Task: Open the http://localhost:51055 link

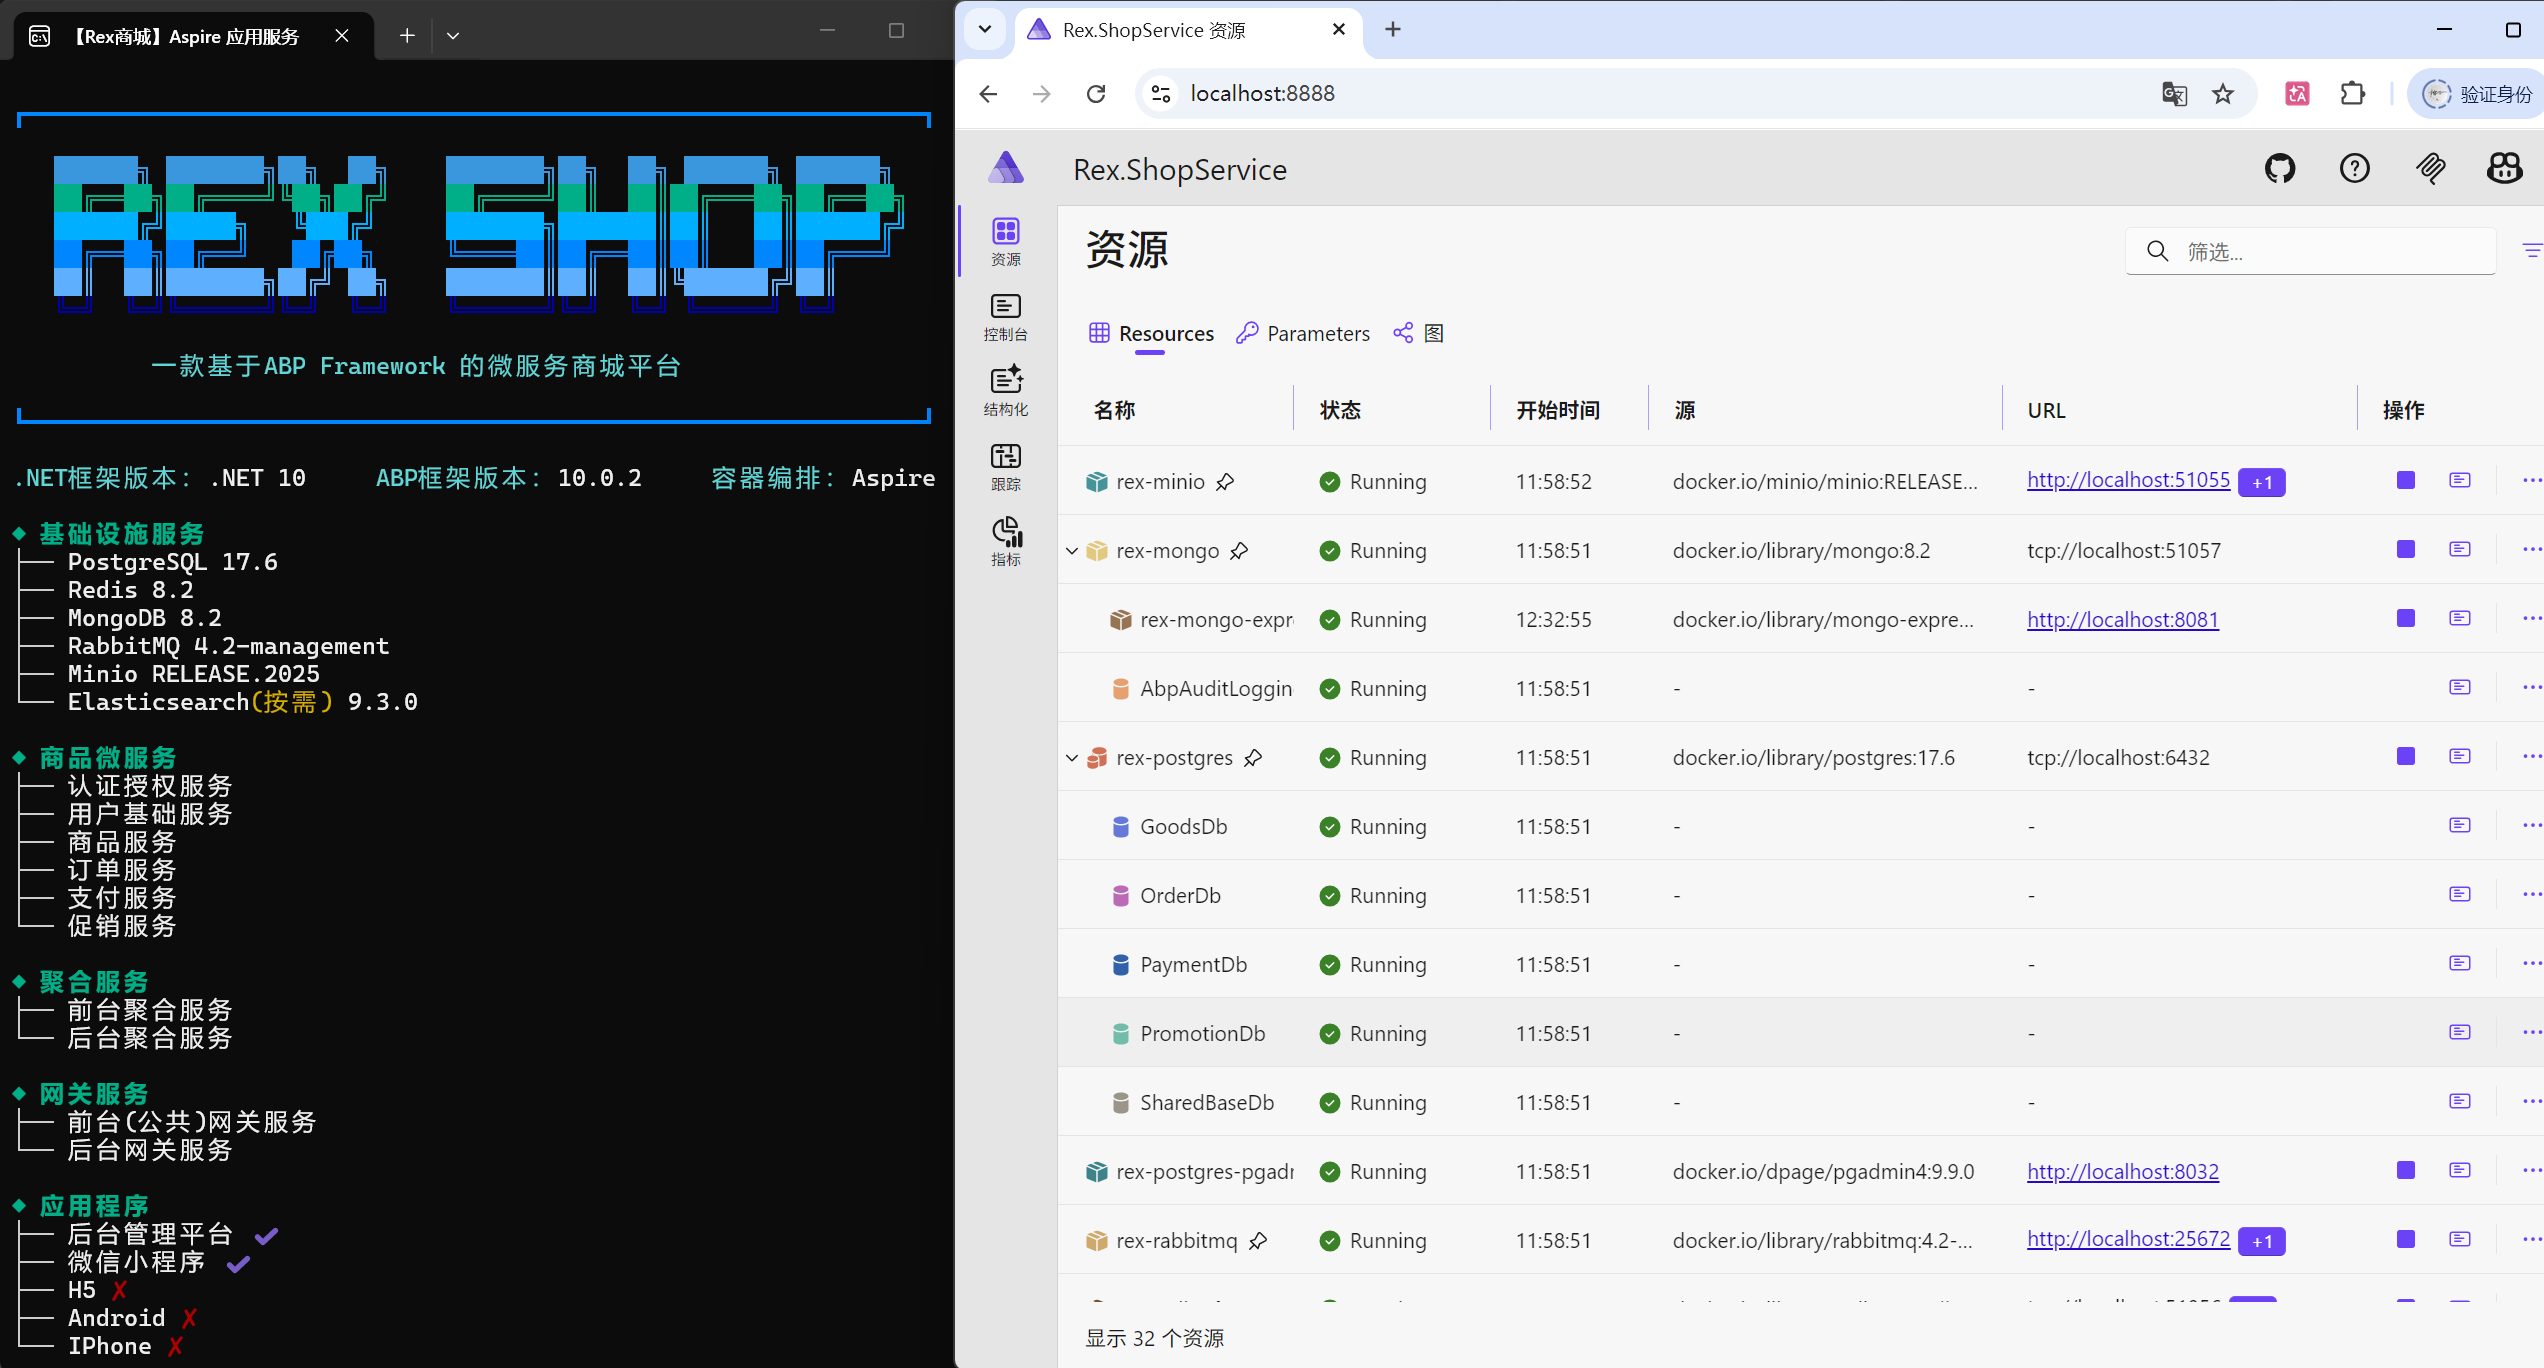Action: point(2128,480)
